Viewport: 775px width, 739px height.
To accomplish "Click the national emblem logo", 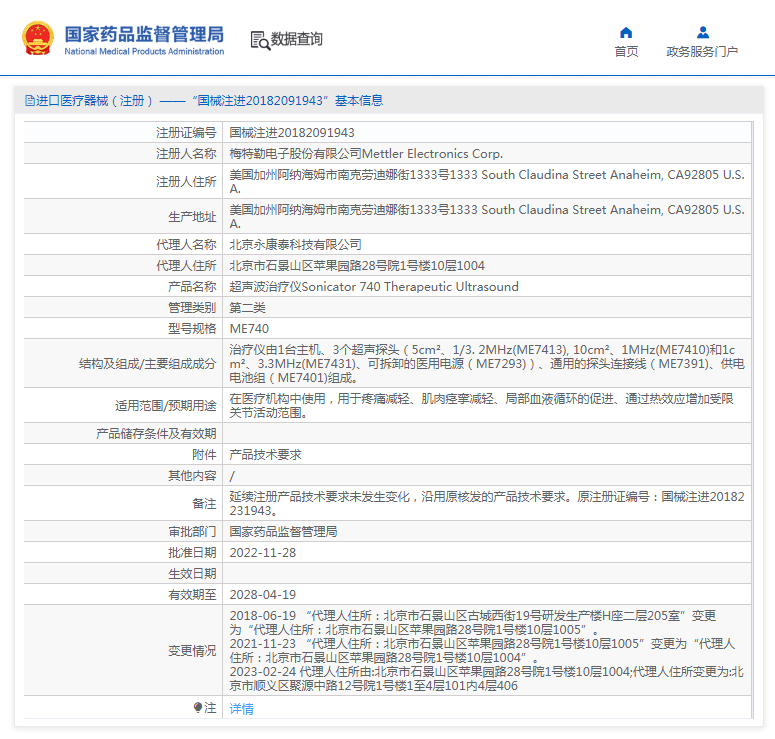I will pyautogui.click(x=38, y=38).
